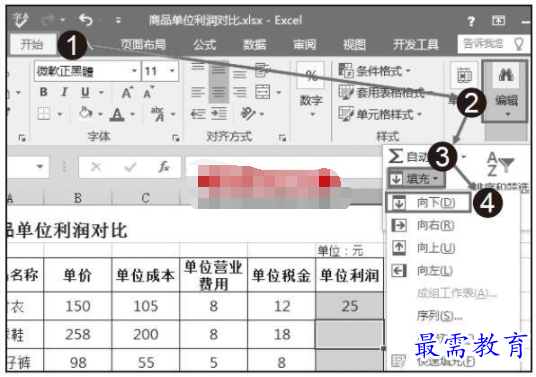536x377 pixels.
Task: Click the Undo arrow in quick access toolbar
Action: (x=86, y=20)
